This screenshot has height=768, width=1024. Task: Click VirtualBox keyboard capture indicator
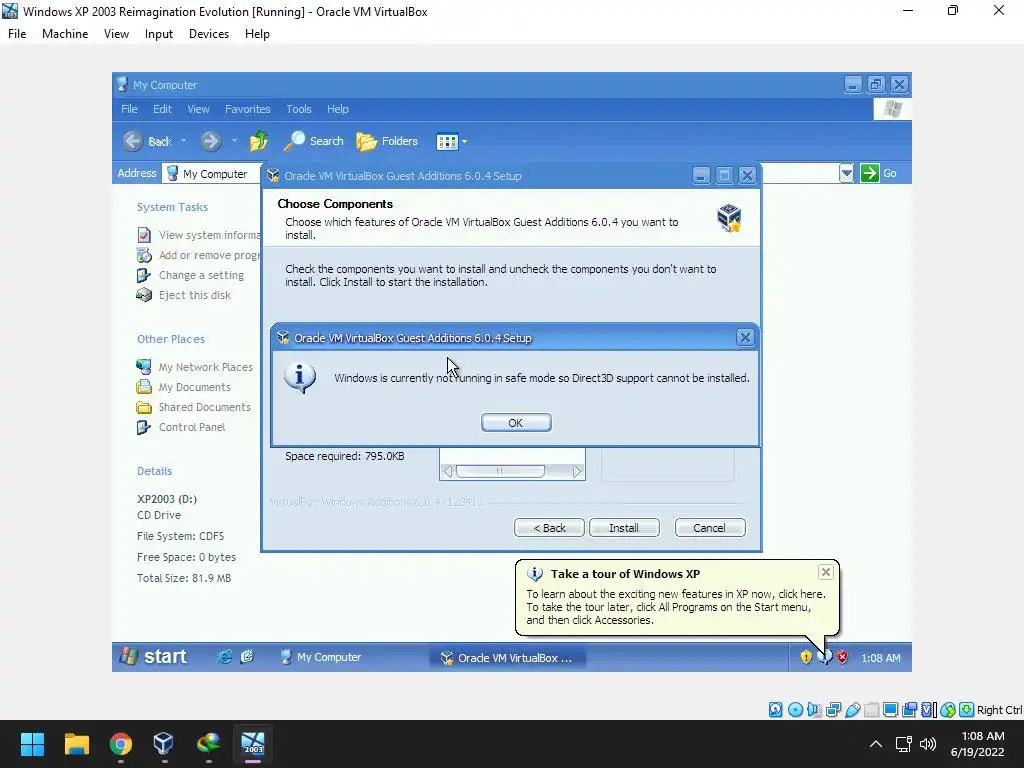click(967, 710)
